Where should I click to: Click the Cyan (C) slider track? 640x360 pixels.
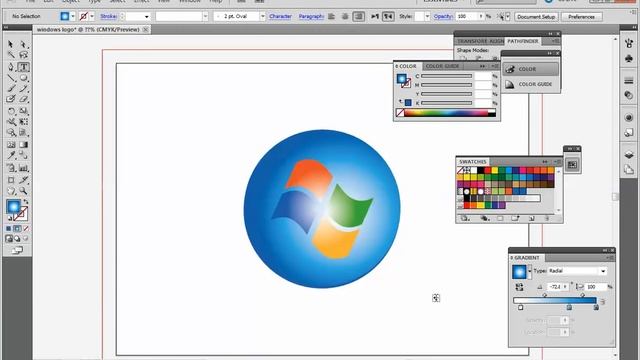[447, 76]
